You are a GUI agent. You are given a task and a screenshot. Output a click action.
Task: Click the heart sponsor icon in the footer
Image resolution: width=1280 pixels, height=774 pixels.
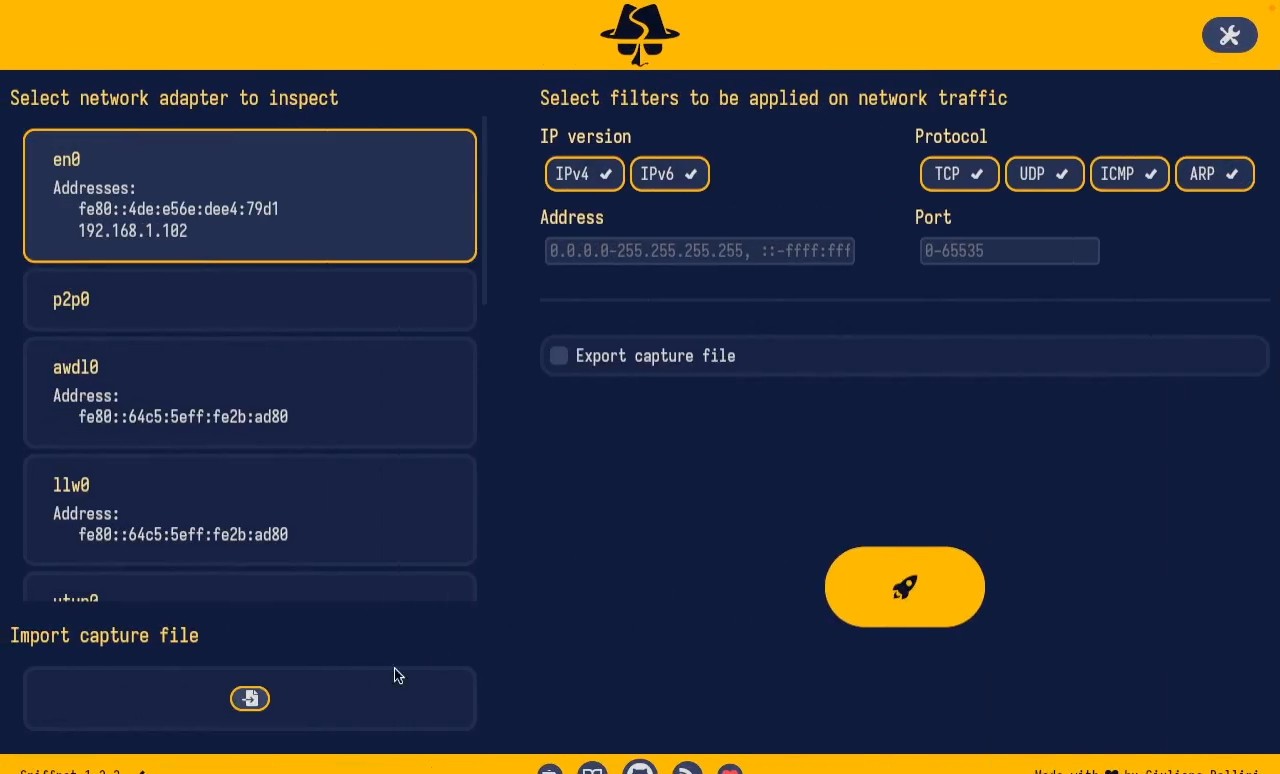click(x=730, y=770)
